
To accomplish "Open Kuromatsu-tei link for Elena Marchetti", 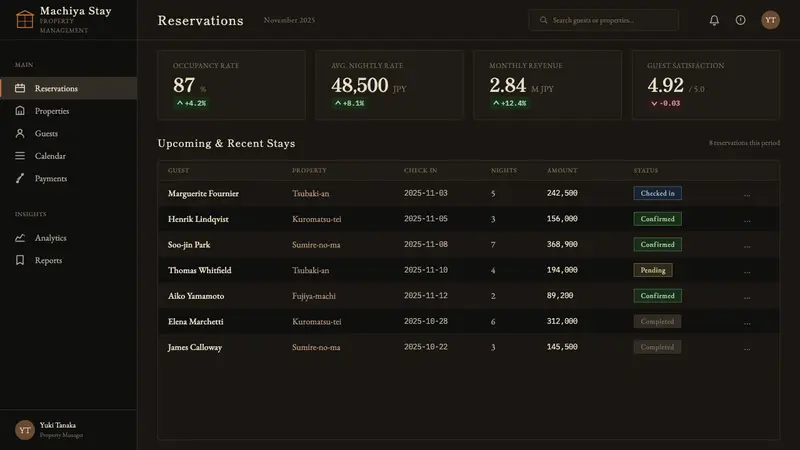I will (x=316, y=321).
